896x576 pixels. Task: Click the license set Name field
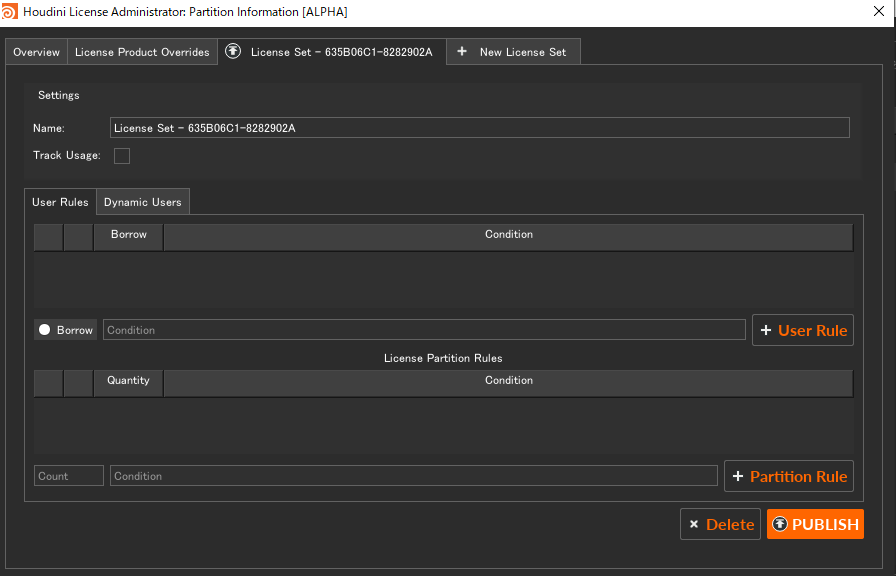tap(479, 128)
